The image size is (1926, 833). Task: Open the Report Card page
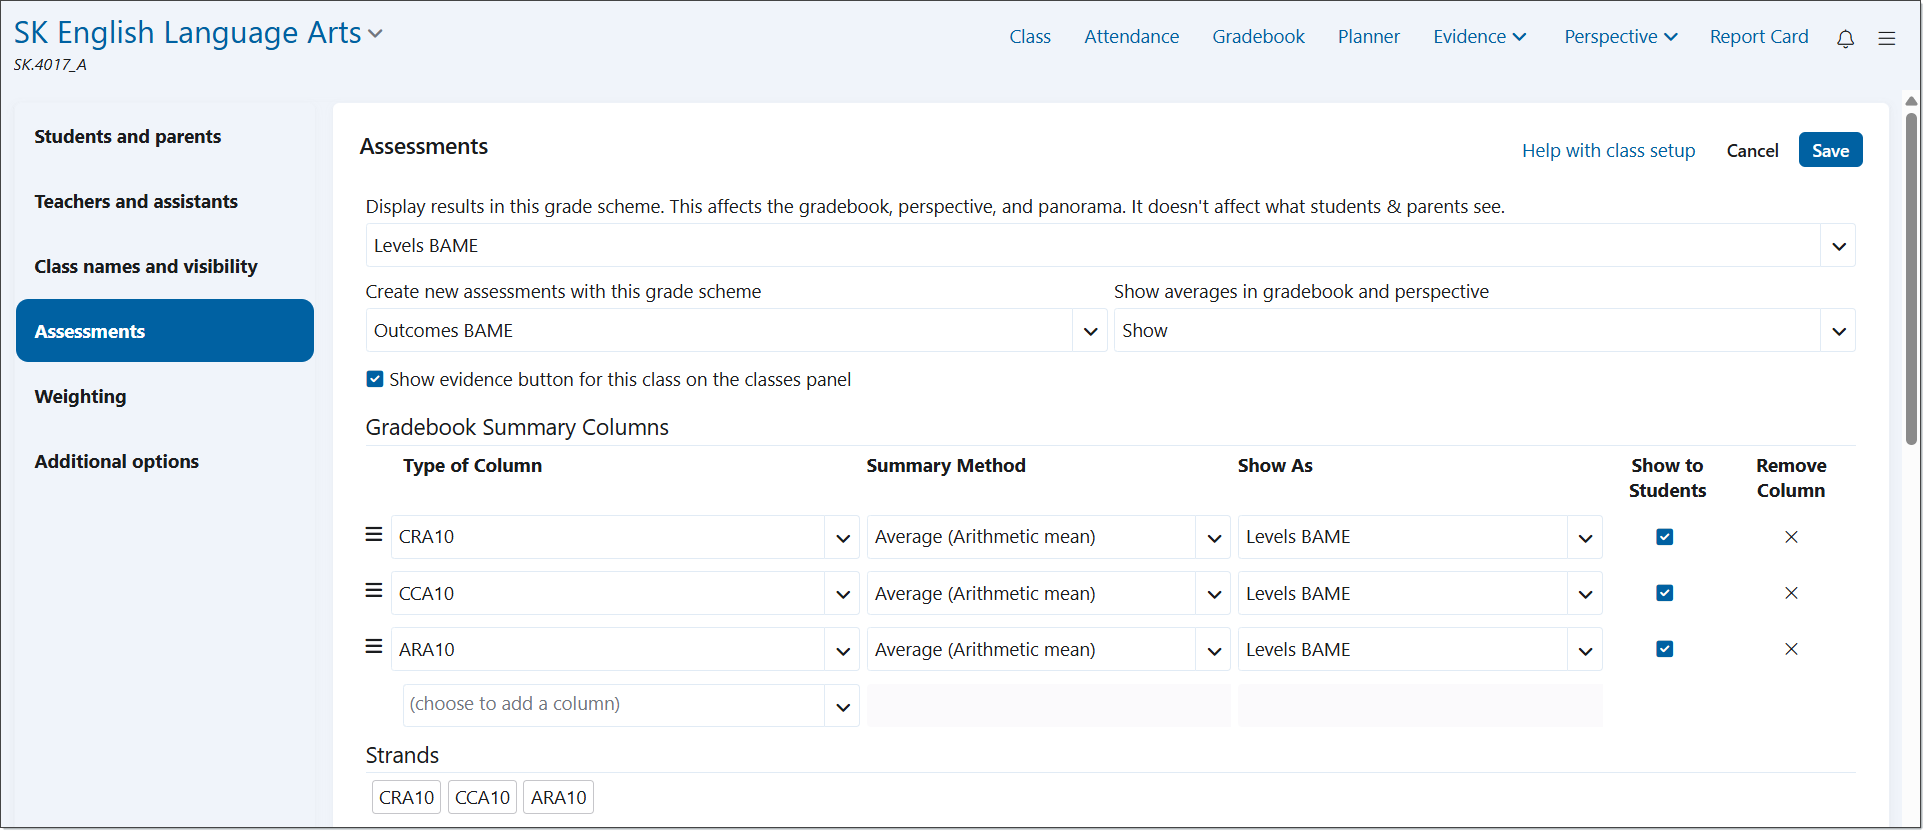pyautogui.click(x=1759, y=37)
